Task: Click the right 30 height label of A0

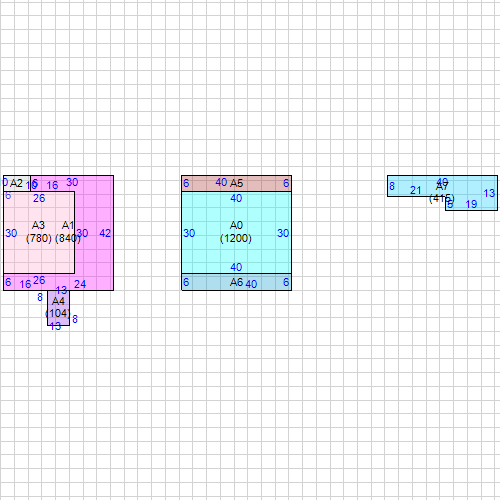Action: click(283, 233)
